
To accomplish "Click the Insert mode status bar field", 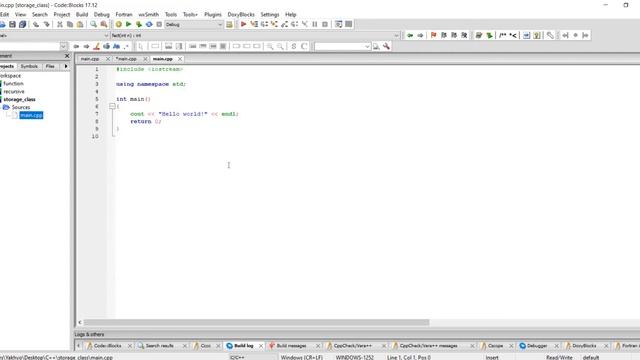I will pyautogui.click(x=492, y=357).
